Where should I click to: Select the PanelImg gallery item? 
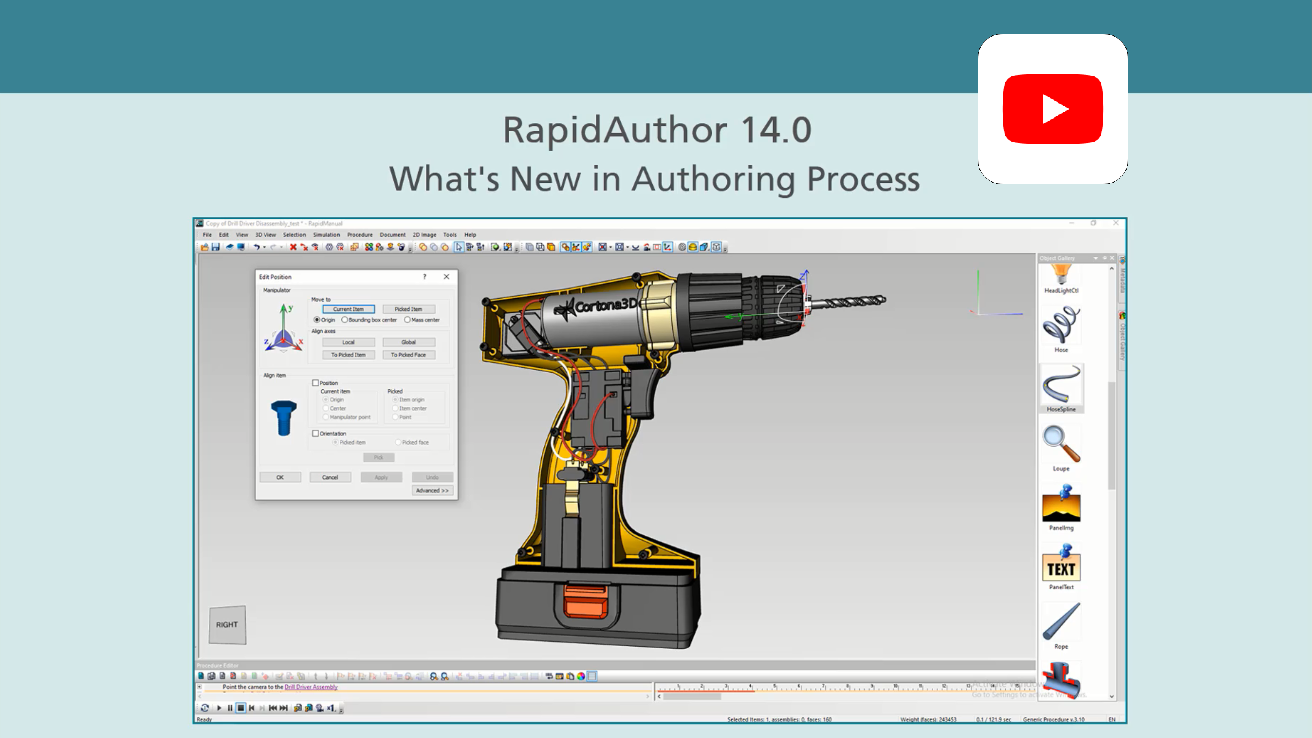tap(1061, 505)
